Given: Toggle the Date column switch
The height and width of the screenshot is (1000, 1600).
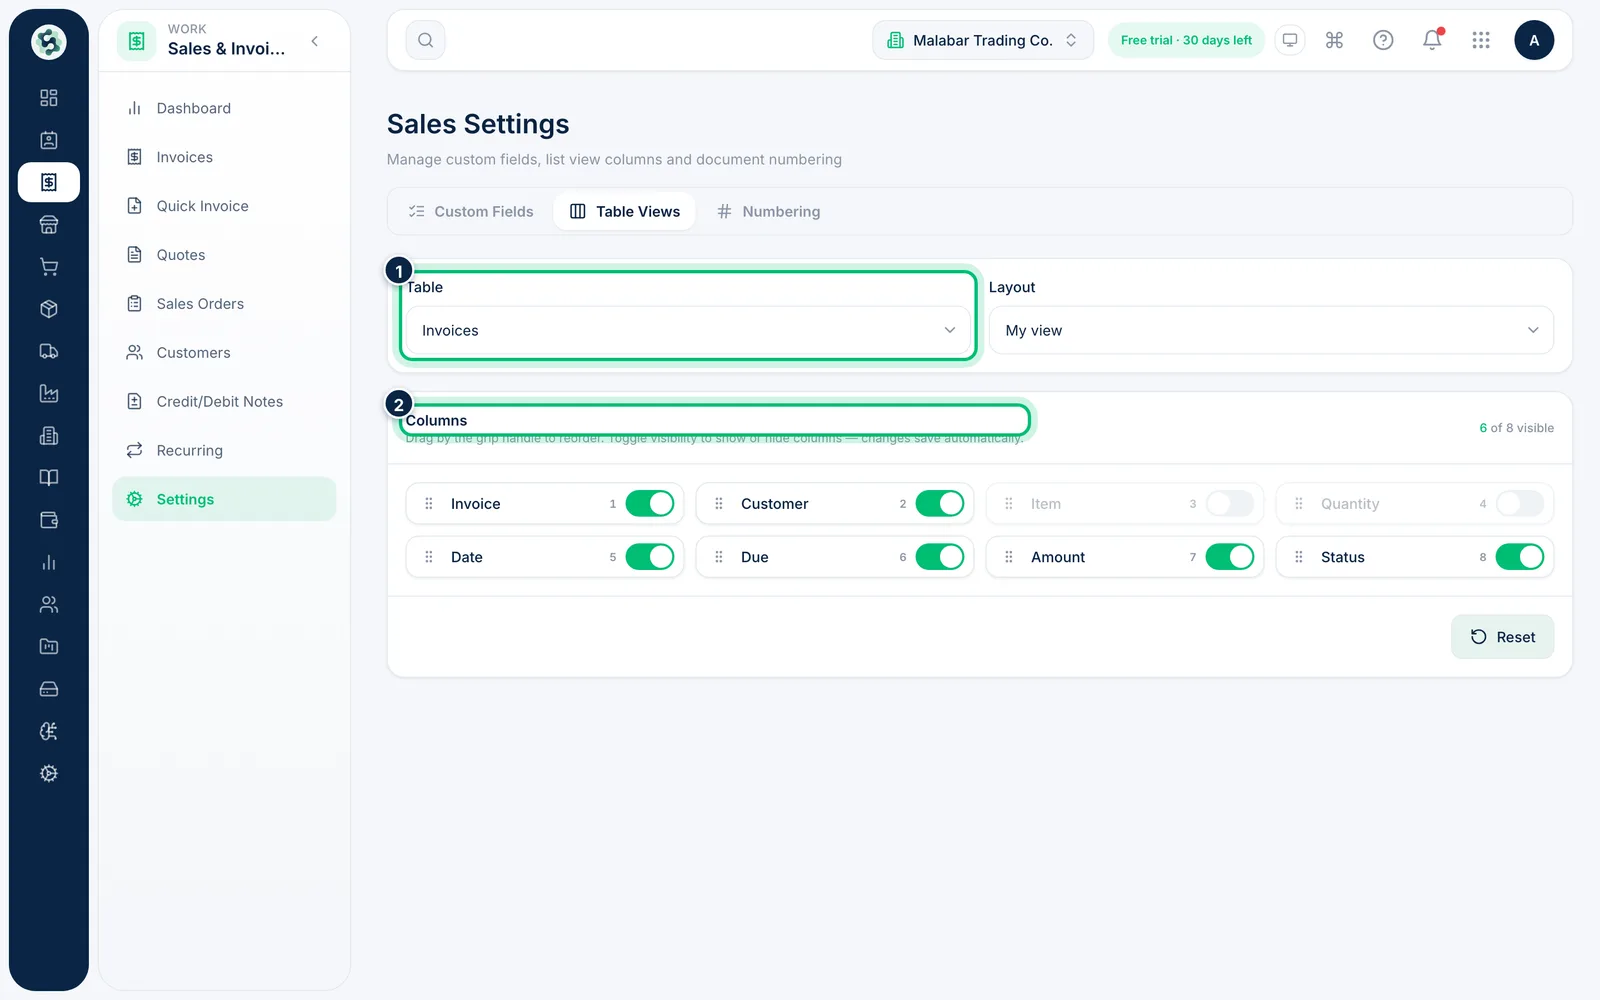Looking at the screenshot, I should (x=650, y=557).
